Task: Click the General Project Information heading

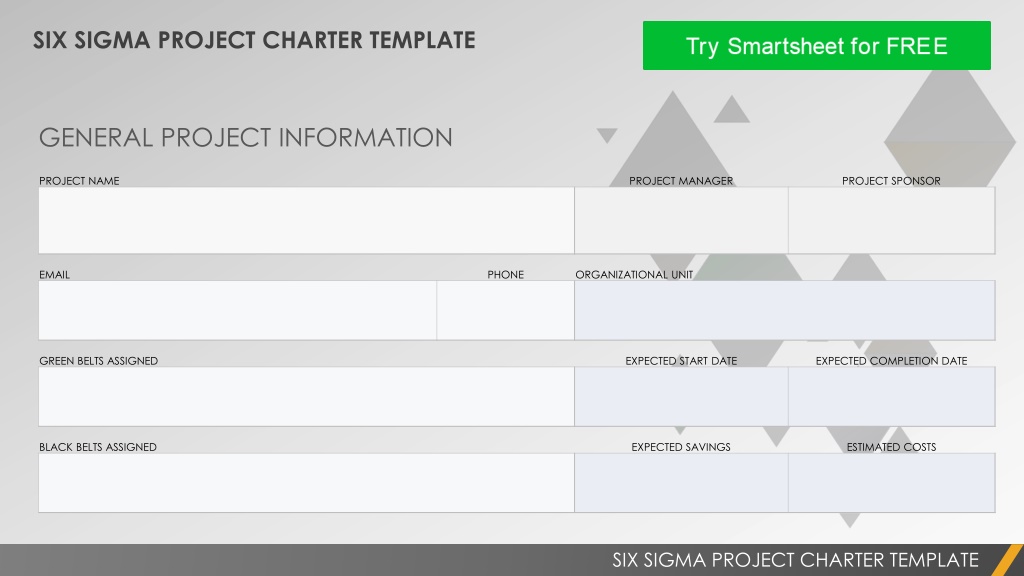Action: pos(246,138)
